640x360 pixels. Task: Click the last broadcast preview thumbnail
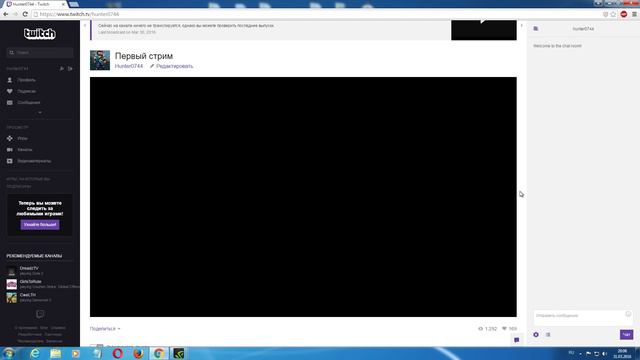pyautogui.click(x=484, y=30)
